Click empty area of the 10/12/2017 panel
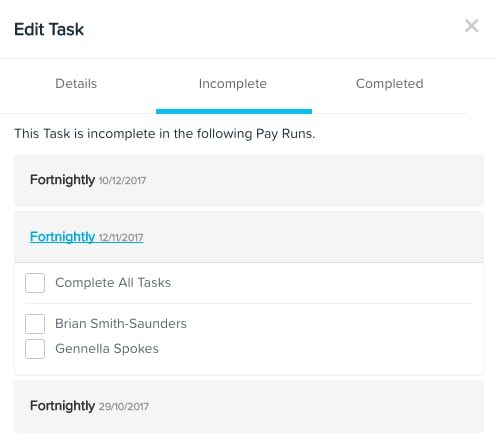This screenshot has width=496, height=442. 315,180
